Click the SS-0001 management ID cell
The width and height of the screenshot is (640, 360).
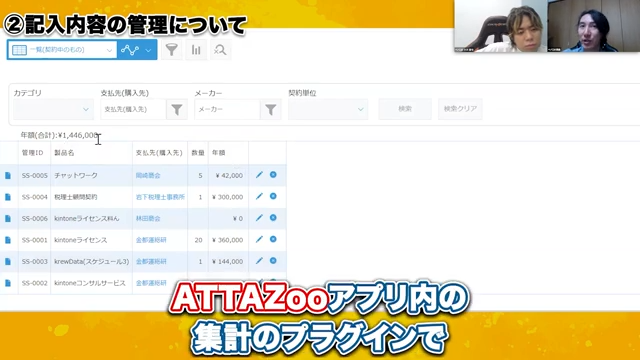[x=35, y=240]
